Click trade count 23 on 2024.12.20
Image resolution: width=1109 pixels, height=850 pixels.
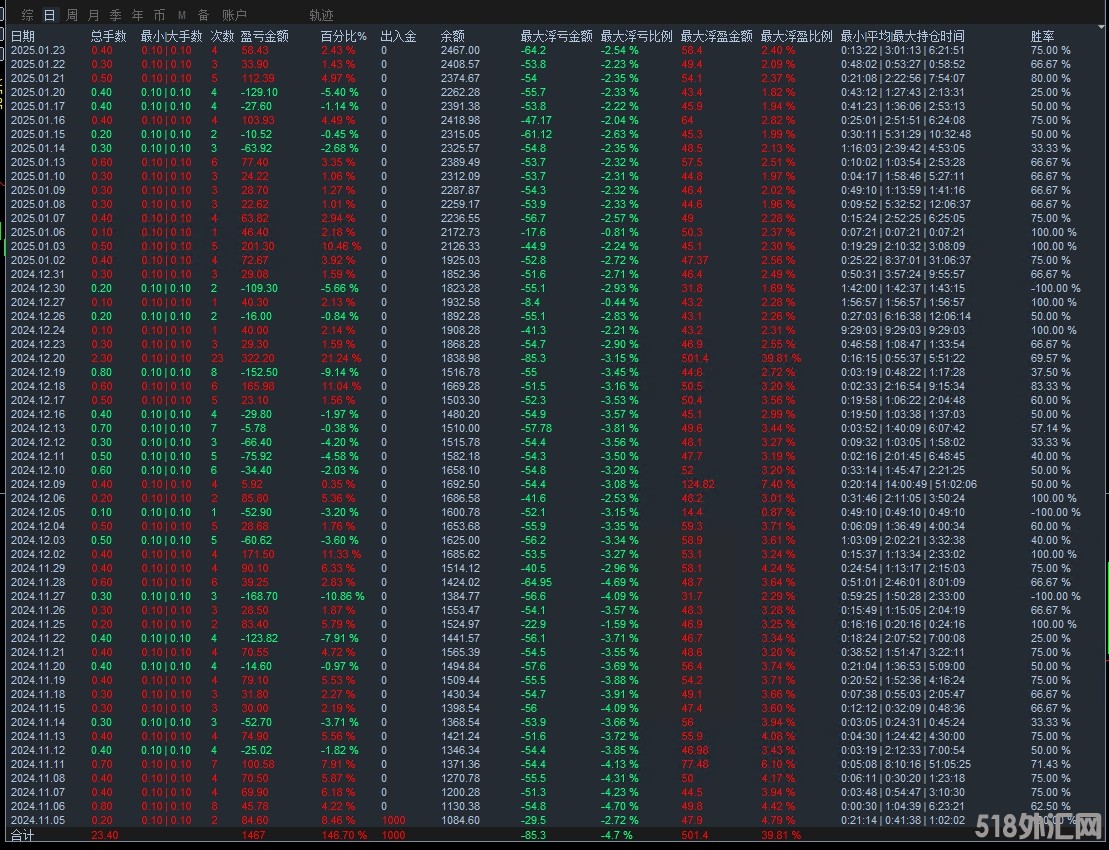coord(217,359)
